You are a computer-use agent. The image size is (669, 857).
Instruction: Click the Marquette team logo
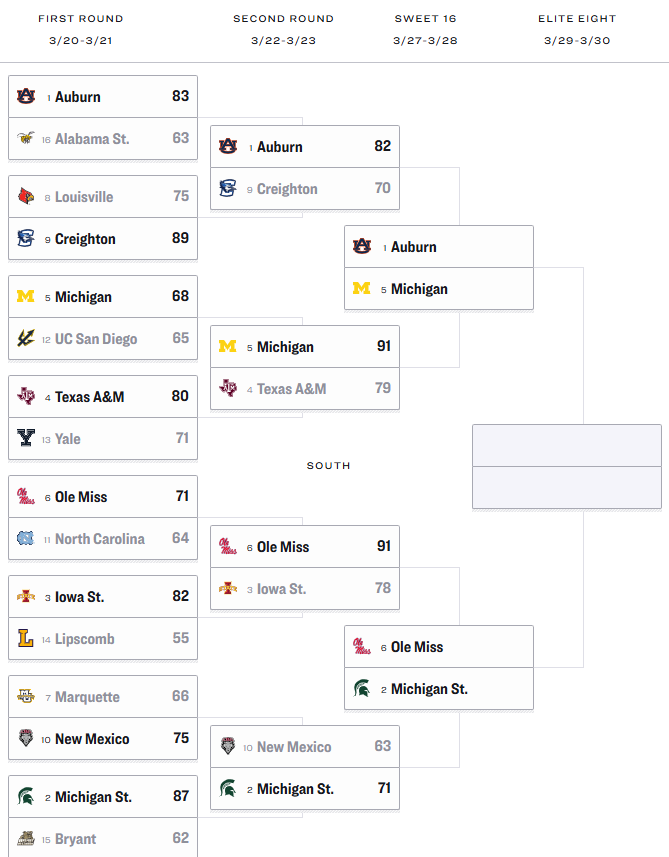tap(26, 697)
